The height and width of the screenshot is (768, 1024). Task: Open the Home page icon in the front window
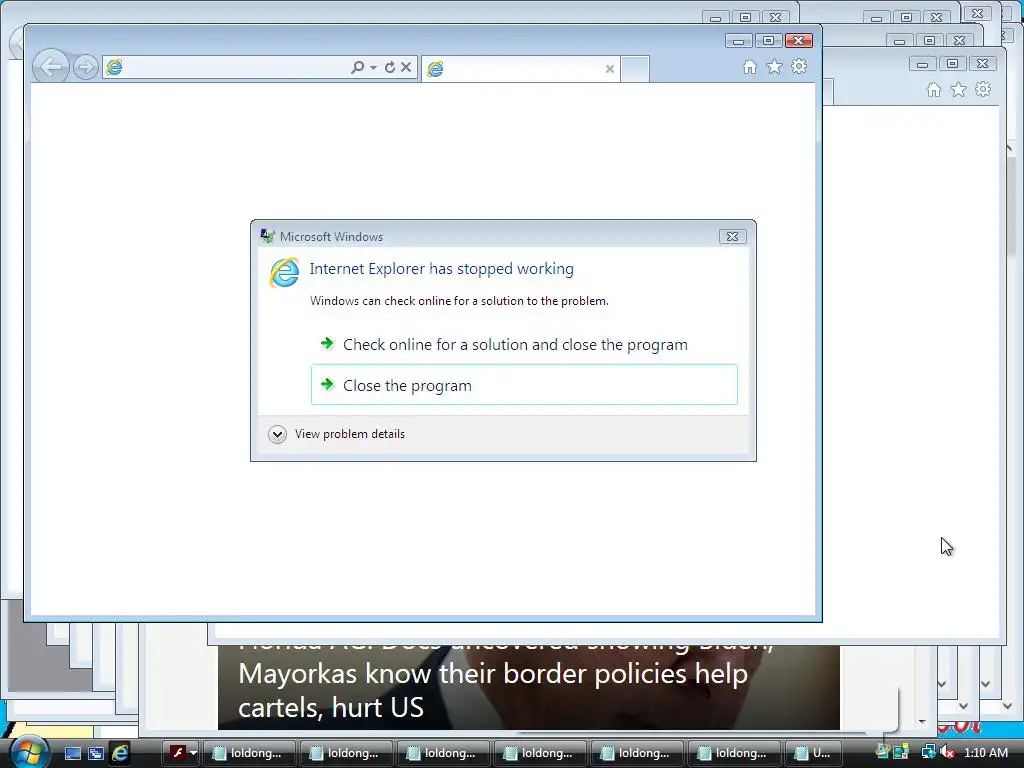click(750, 67)
